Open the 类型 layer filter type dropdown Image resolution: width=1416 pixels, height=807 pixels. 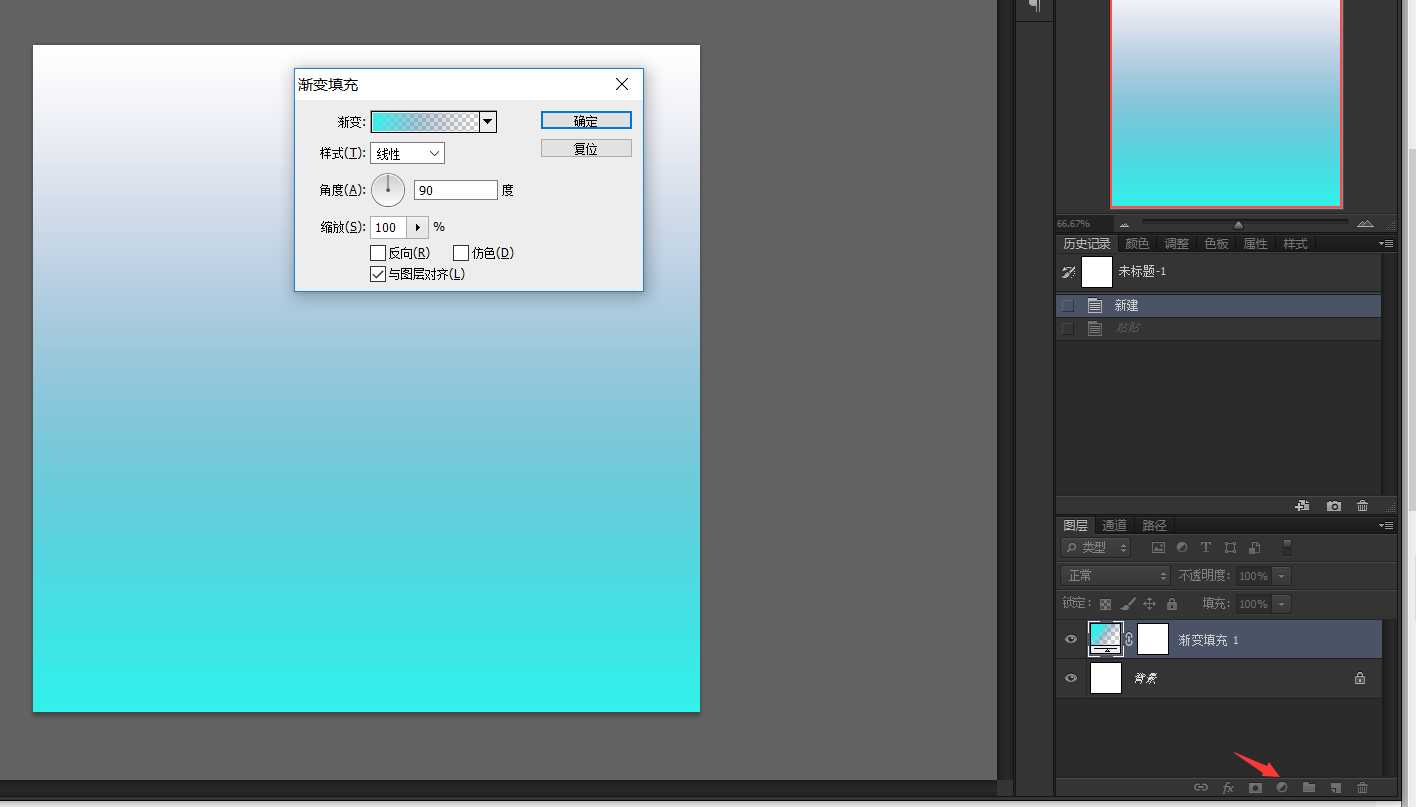(1096, 547)
